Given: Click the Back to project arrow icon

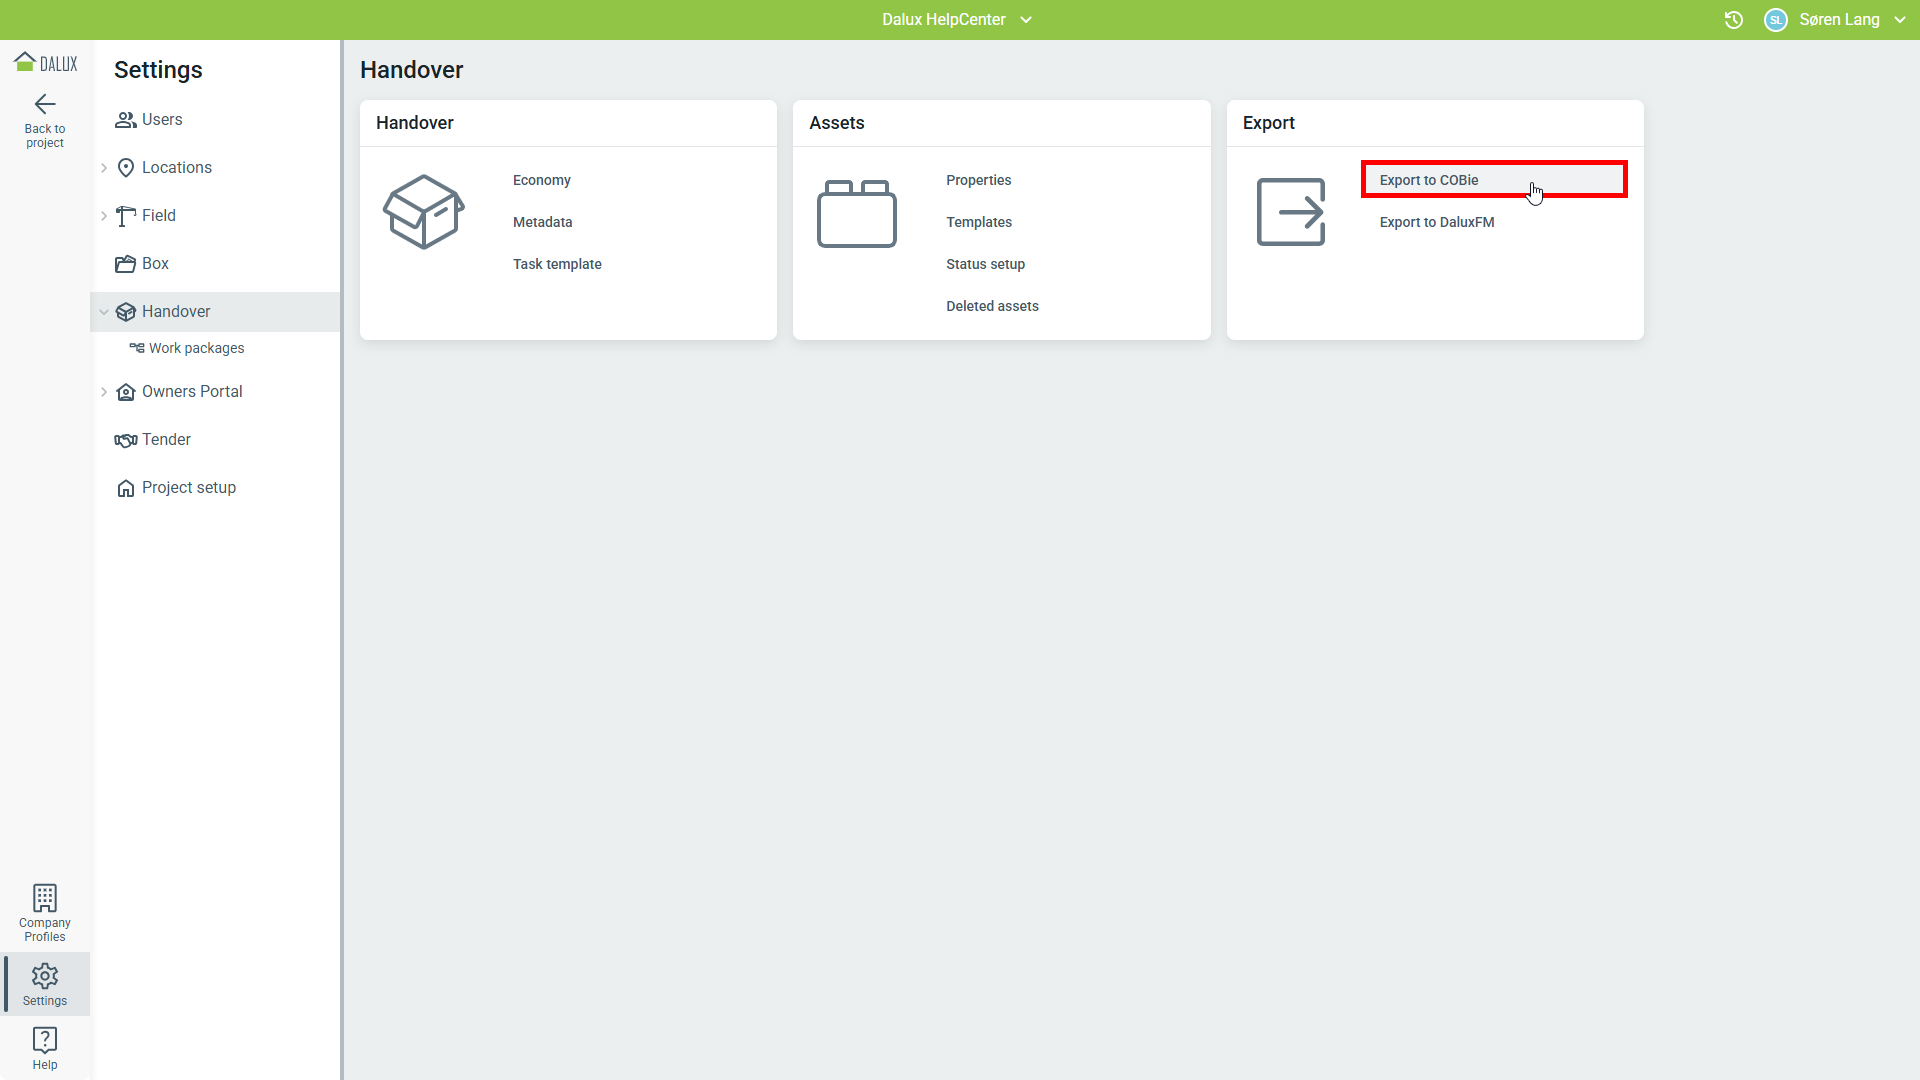Looking at the screenshot, I should (45, 104).
